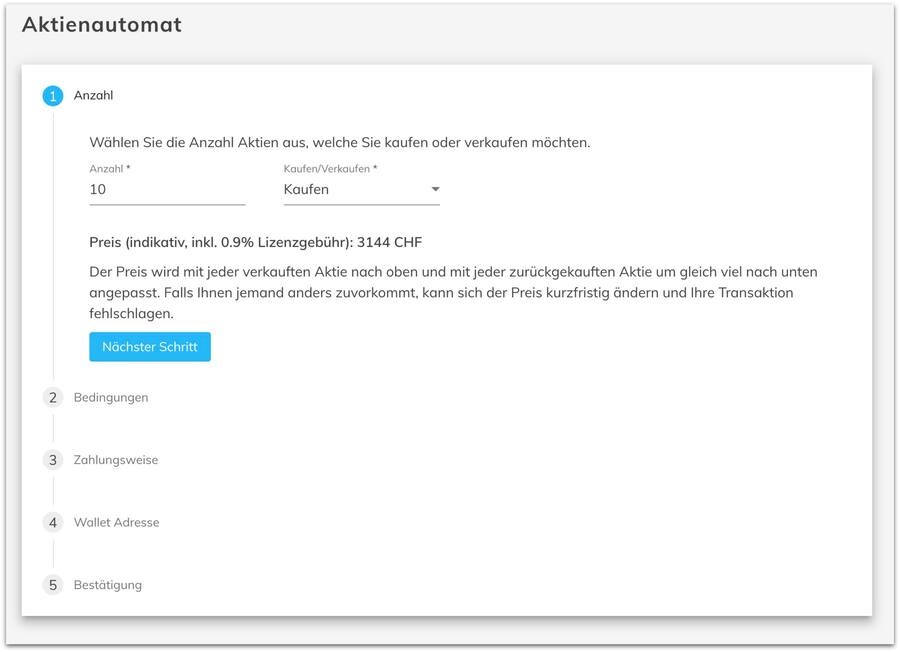Select the step 5 number circle
The width and height of the screenshot is (900, 652).
(53, 585)
